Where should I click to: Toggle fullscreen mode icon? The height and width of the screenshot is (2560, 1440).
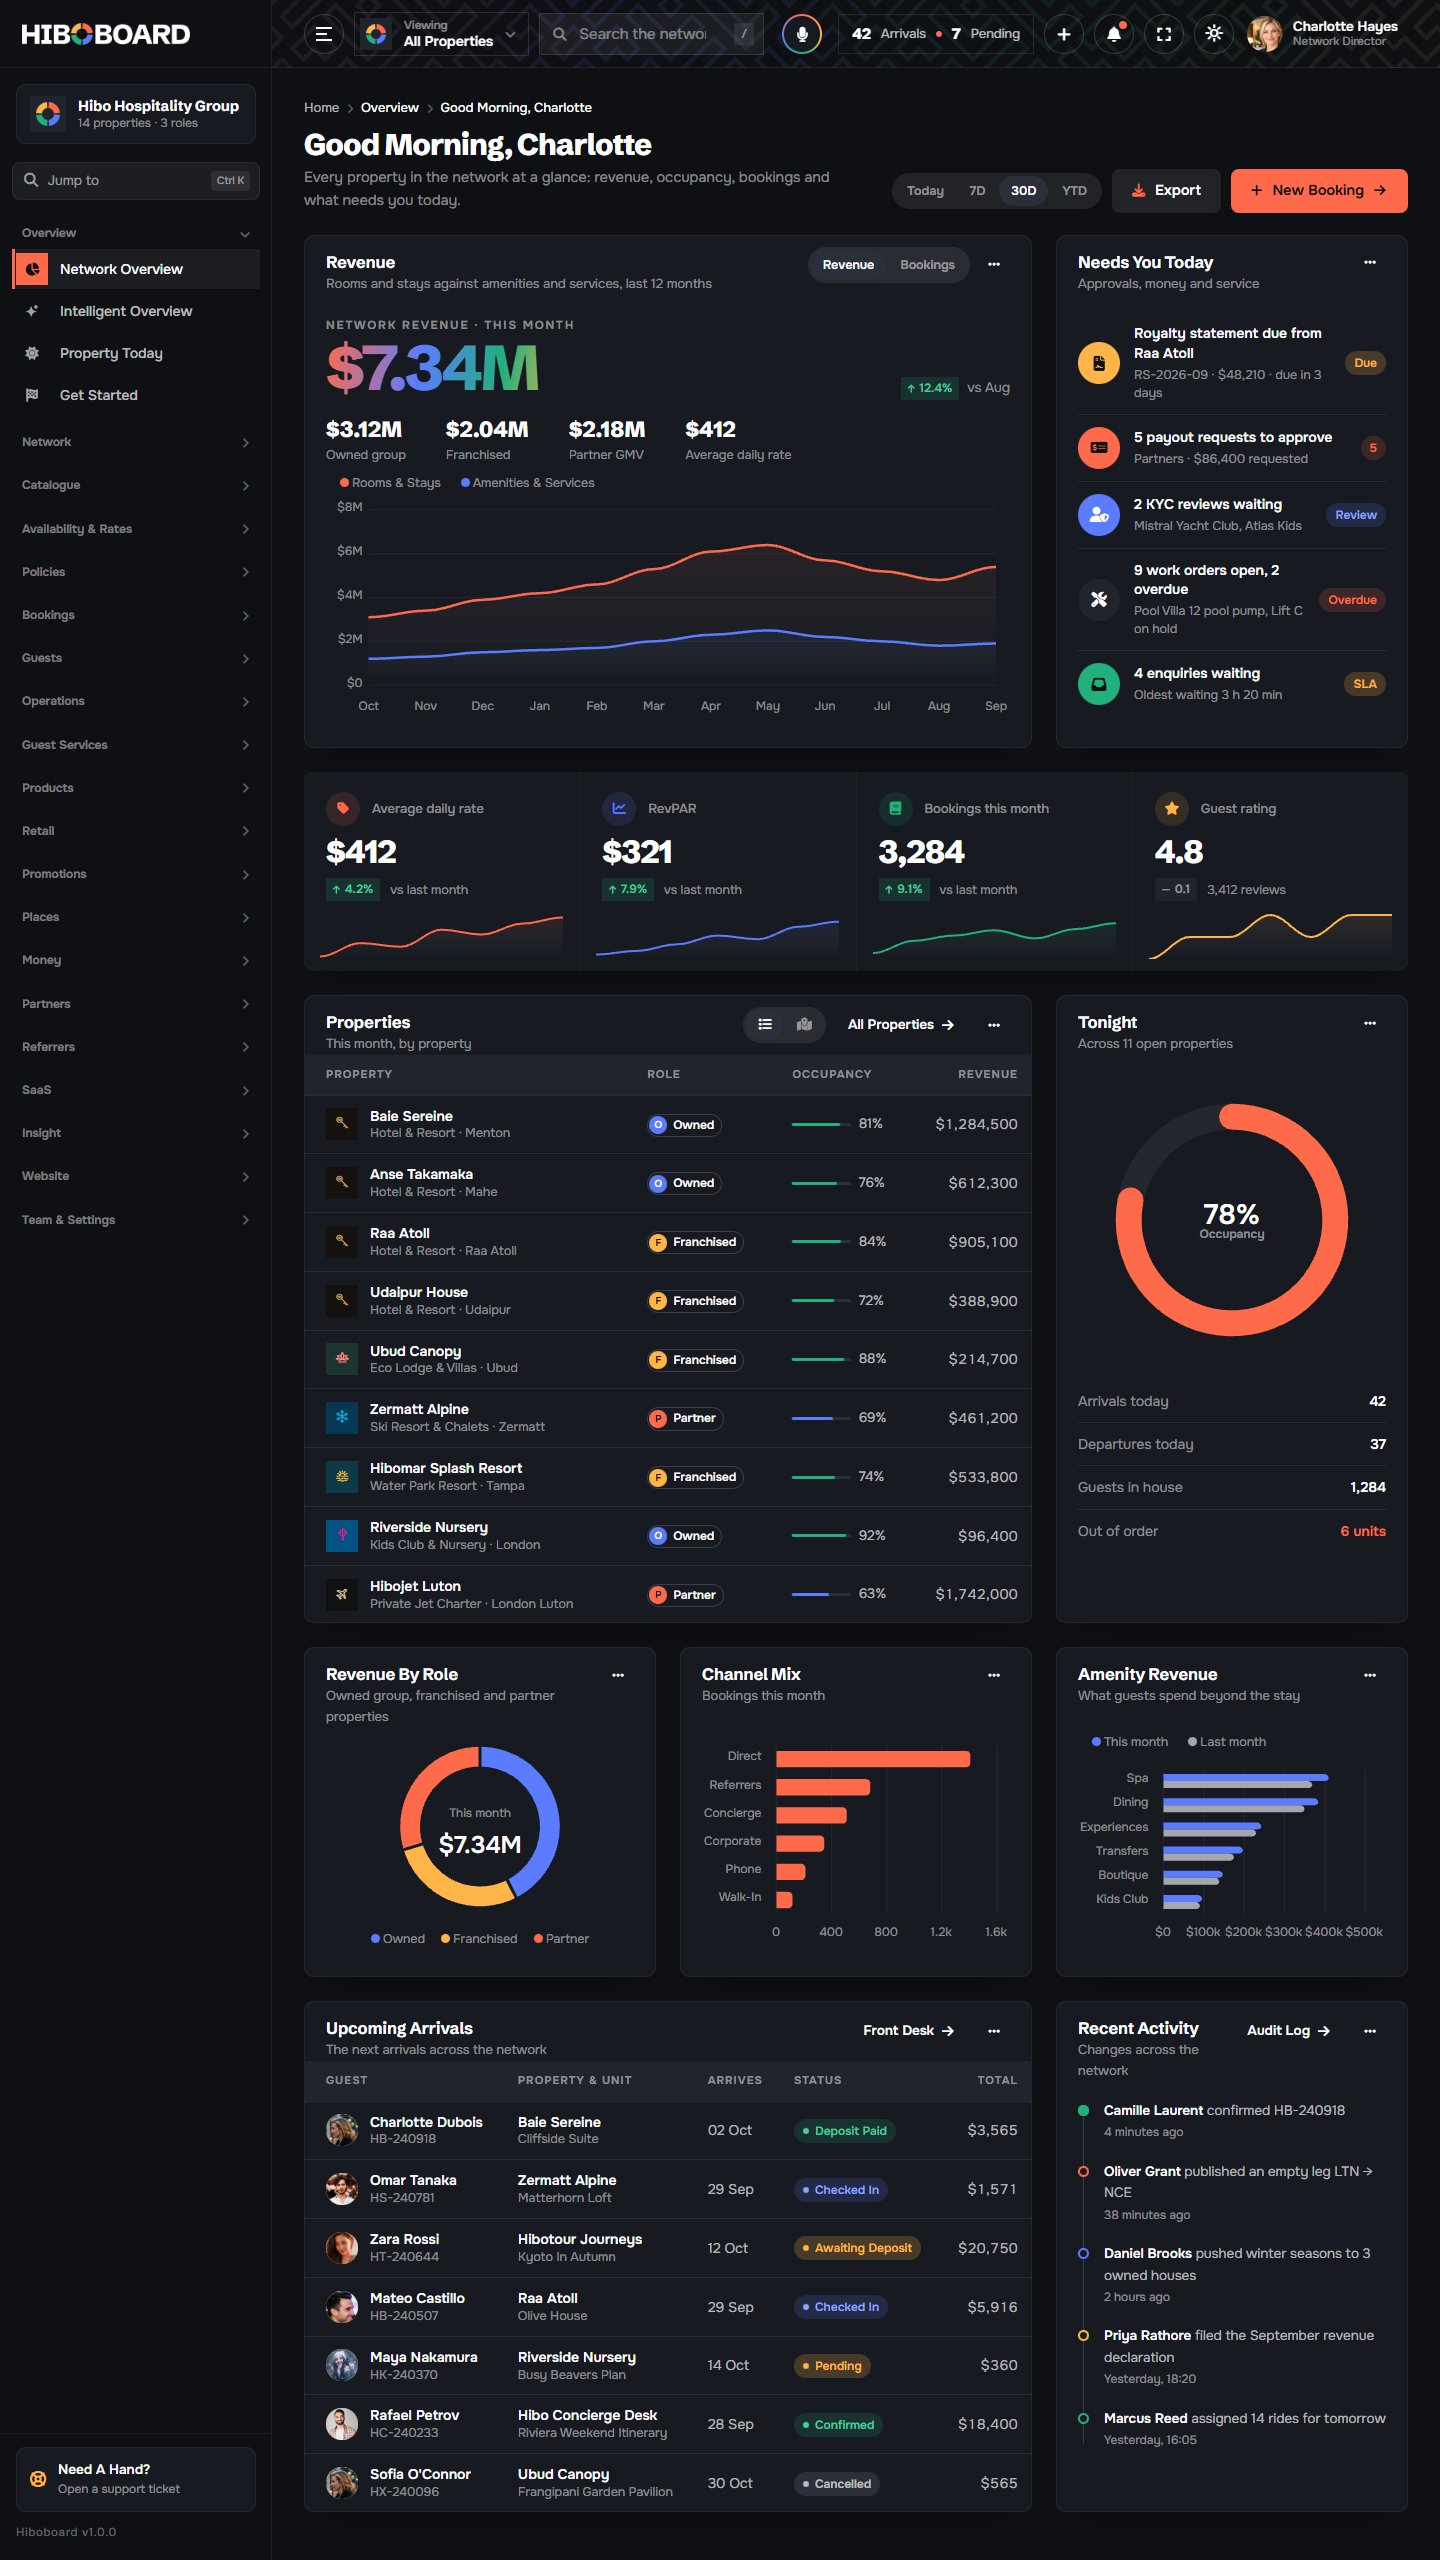[1164, 34]
